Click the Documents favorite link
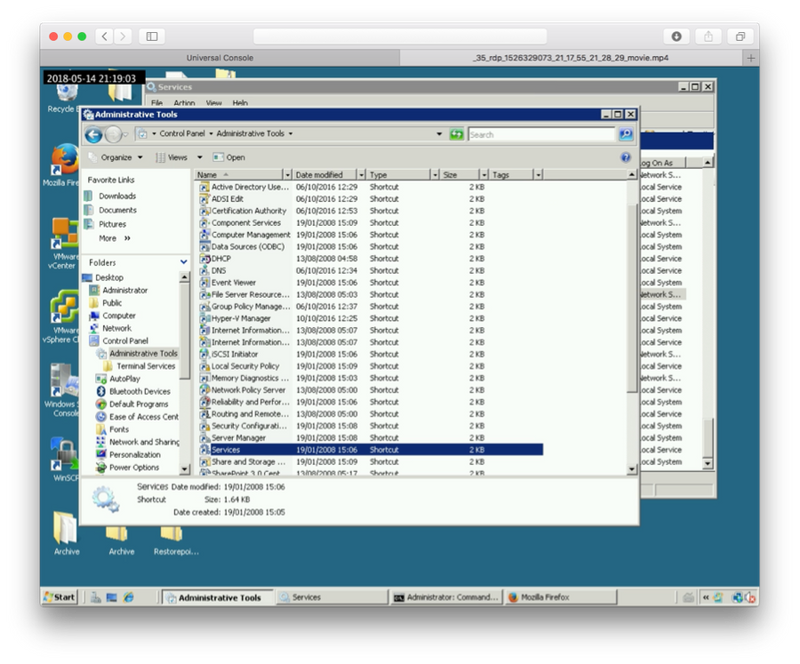 pyautogui.click(x=117, y=210)
